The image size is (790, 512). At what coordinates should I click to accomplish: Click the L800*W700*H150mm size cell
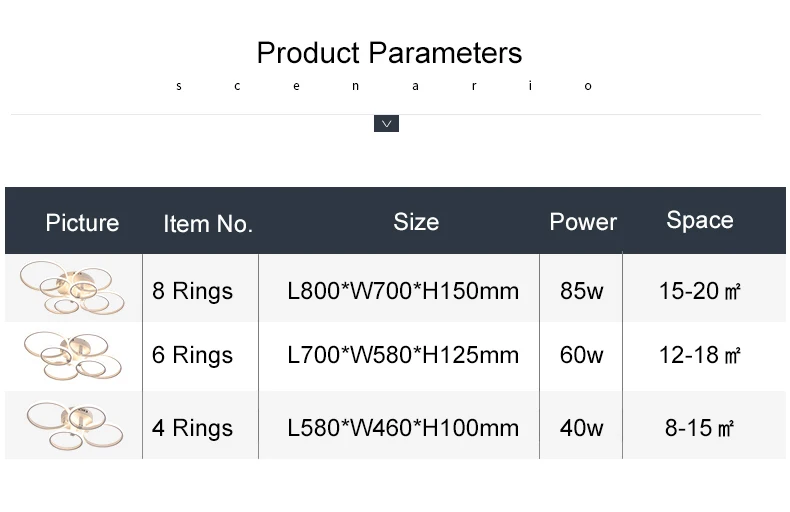pyautogui.click(x=403, y=291)
